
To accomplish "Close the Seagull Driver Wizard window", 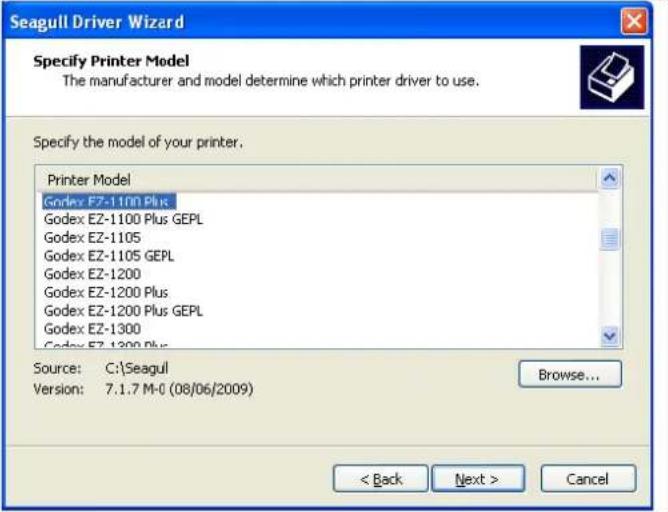I will tap(633, 21).
